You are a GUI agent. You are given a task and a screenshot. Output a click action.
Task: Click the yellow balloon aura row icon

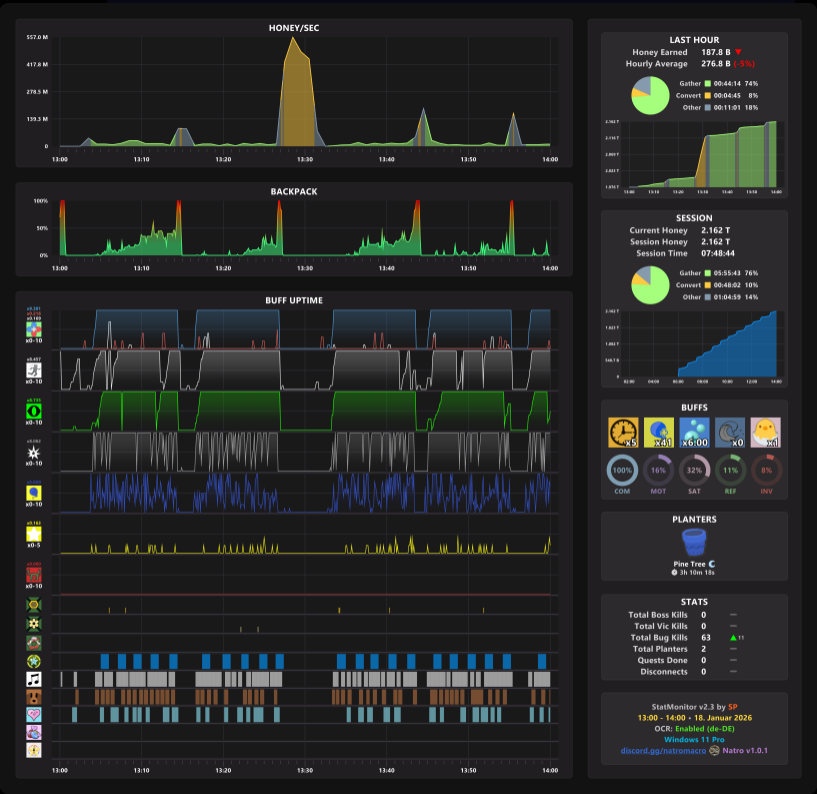point(34,493)
